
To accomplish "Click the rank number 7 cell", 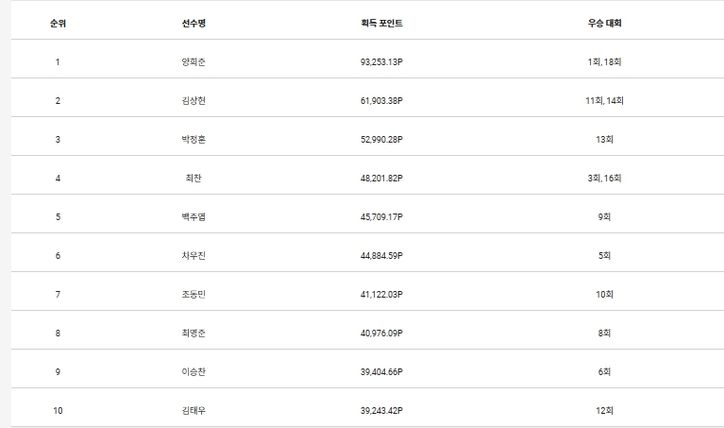I will point(58,294).
